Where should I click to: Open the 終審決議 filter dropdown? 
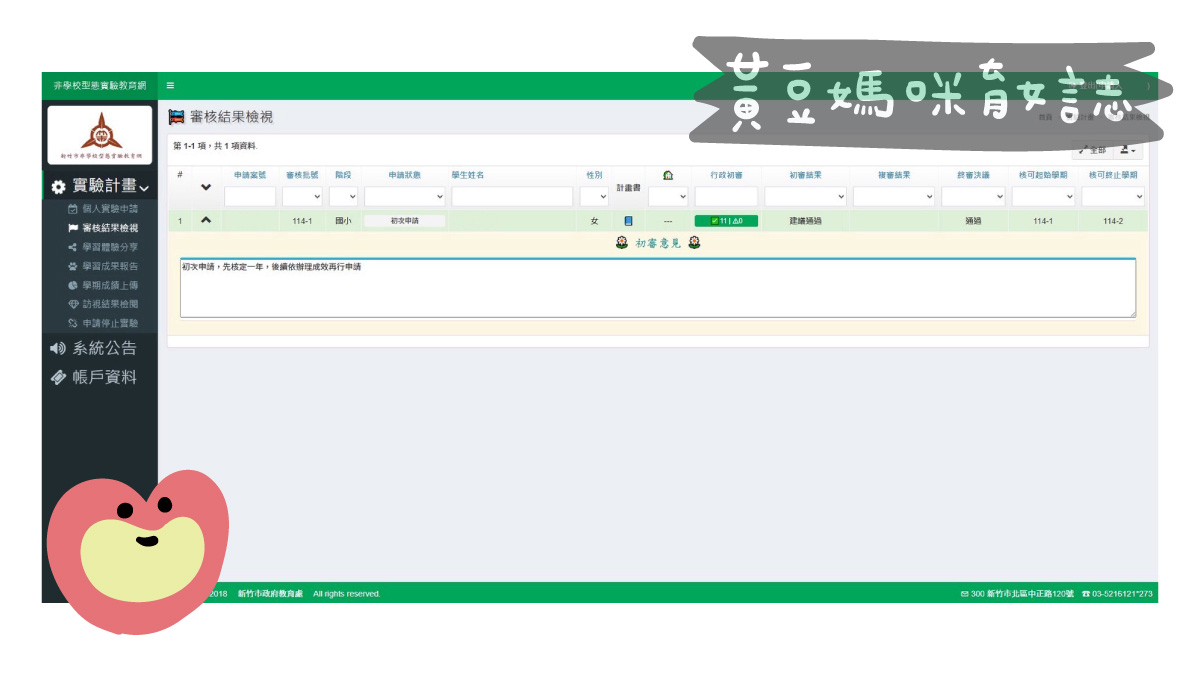[973, 196]
